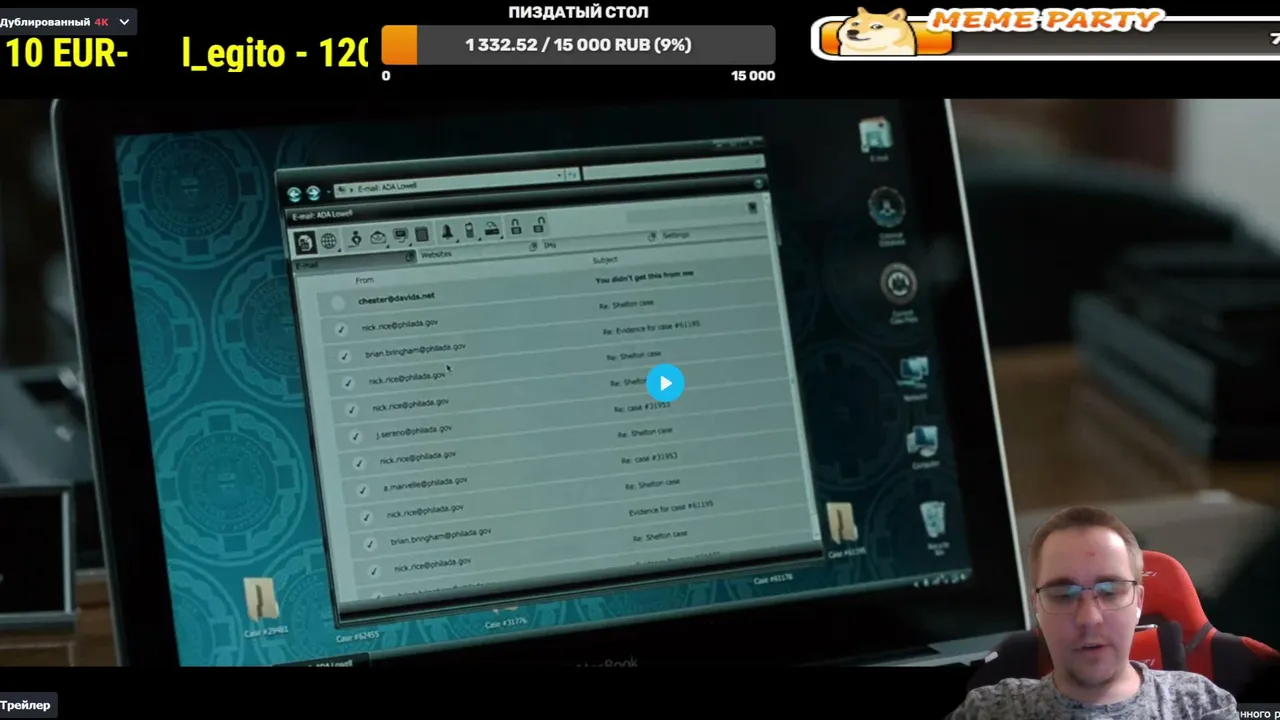Screen dimensions: 1280x720
Task: Tick the circle beside chester@davids.net
Action: click(x=337, y=303)
